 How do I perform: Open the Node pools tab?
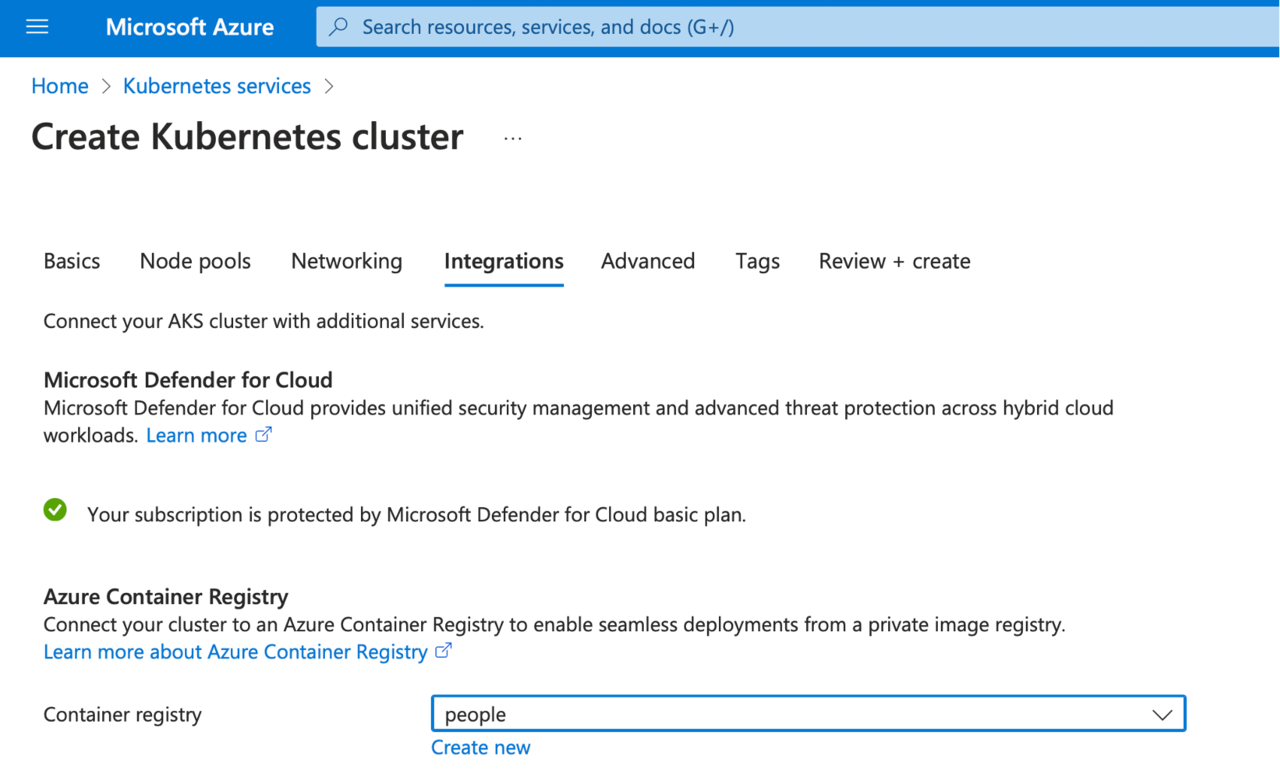pos(195,261)
